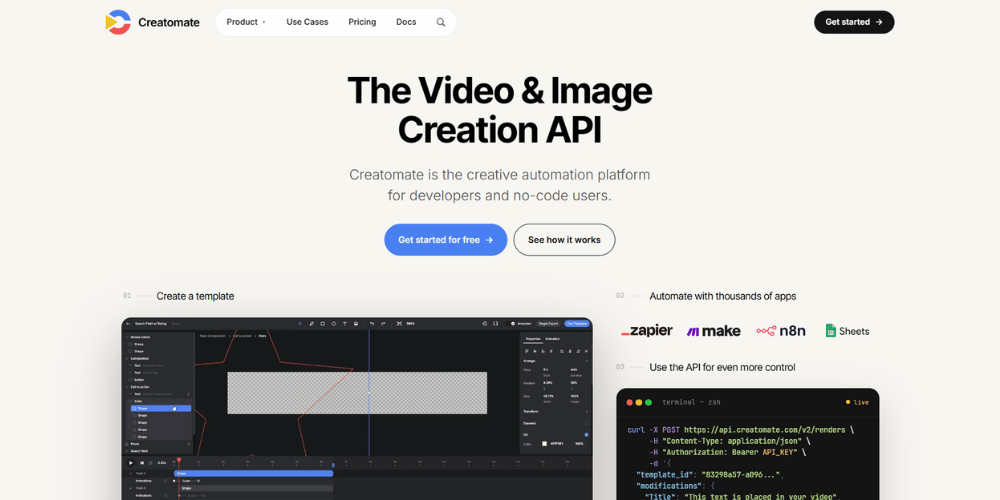
Task: Open search with the magnifier icon
Action: [441, 22]
